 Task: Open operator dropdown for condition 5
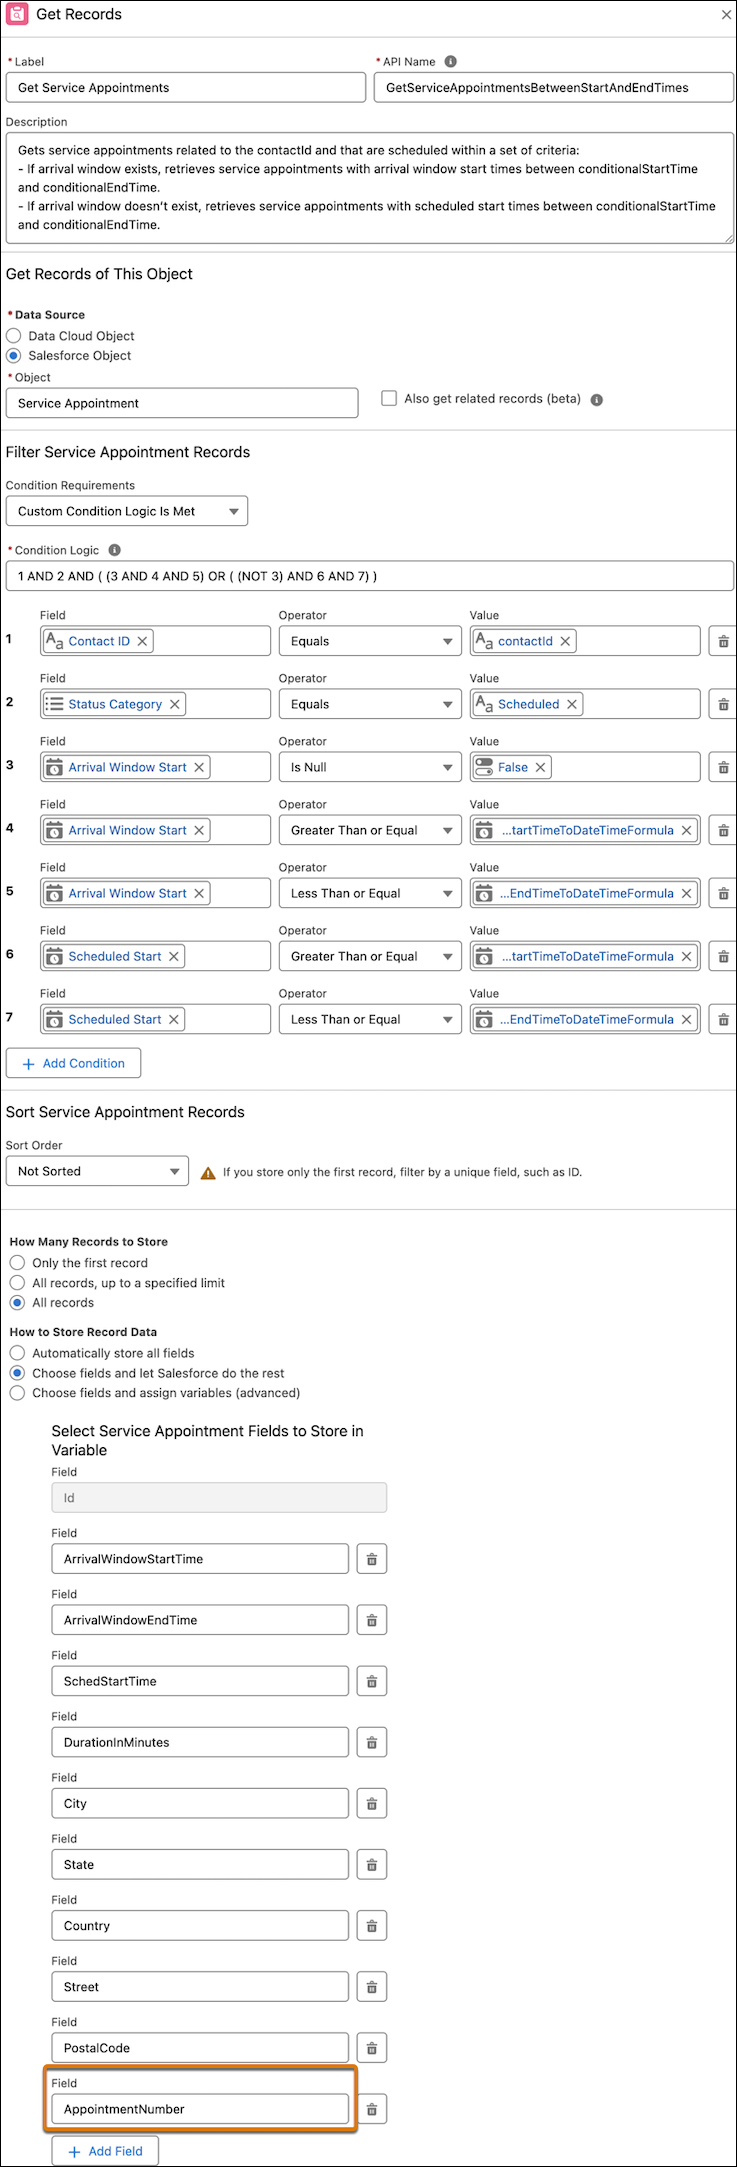point(370,893)
